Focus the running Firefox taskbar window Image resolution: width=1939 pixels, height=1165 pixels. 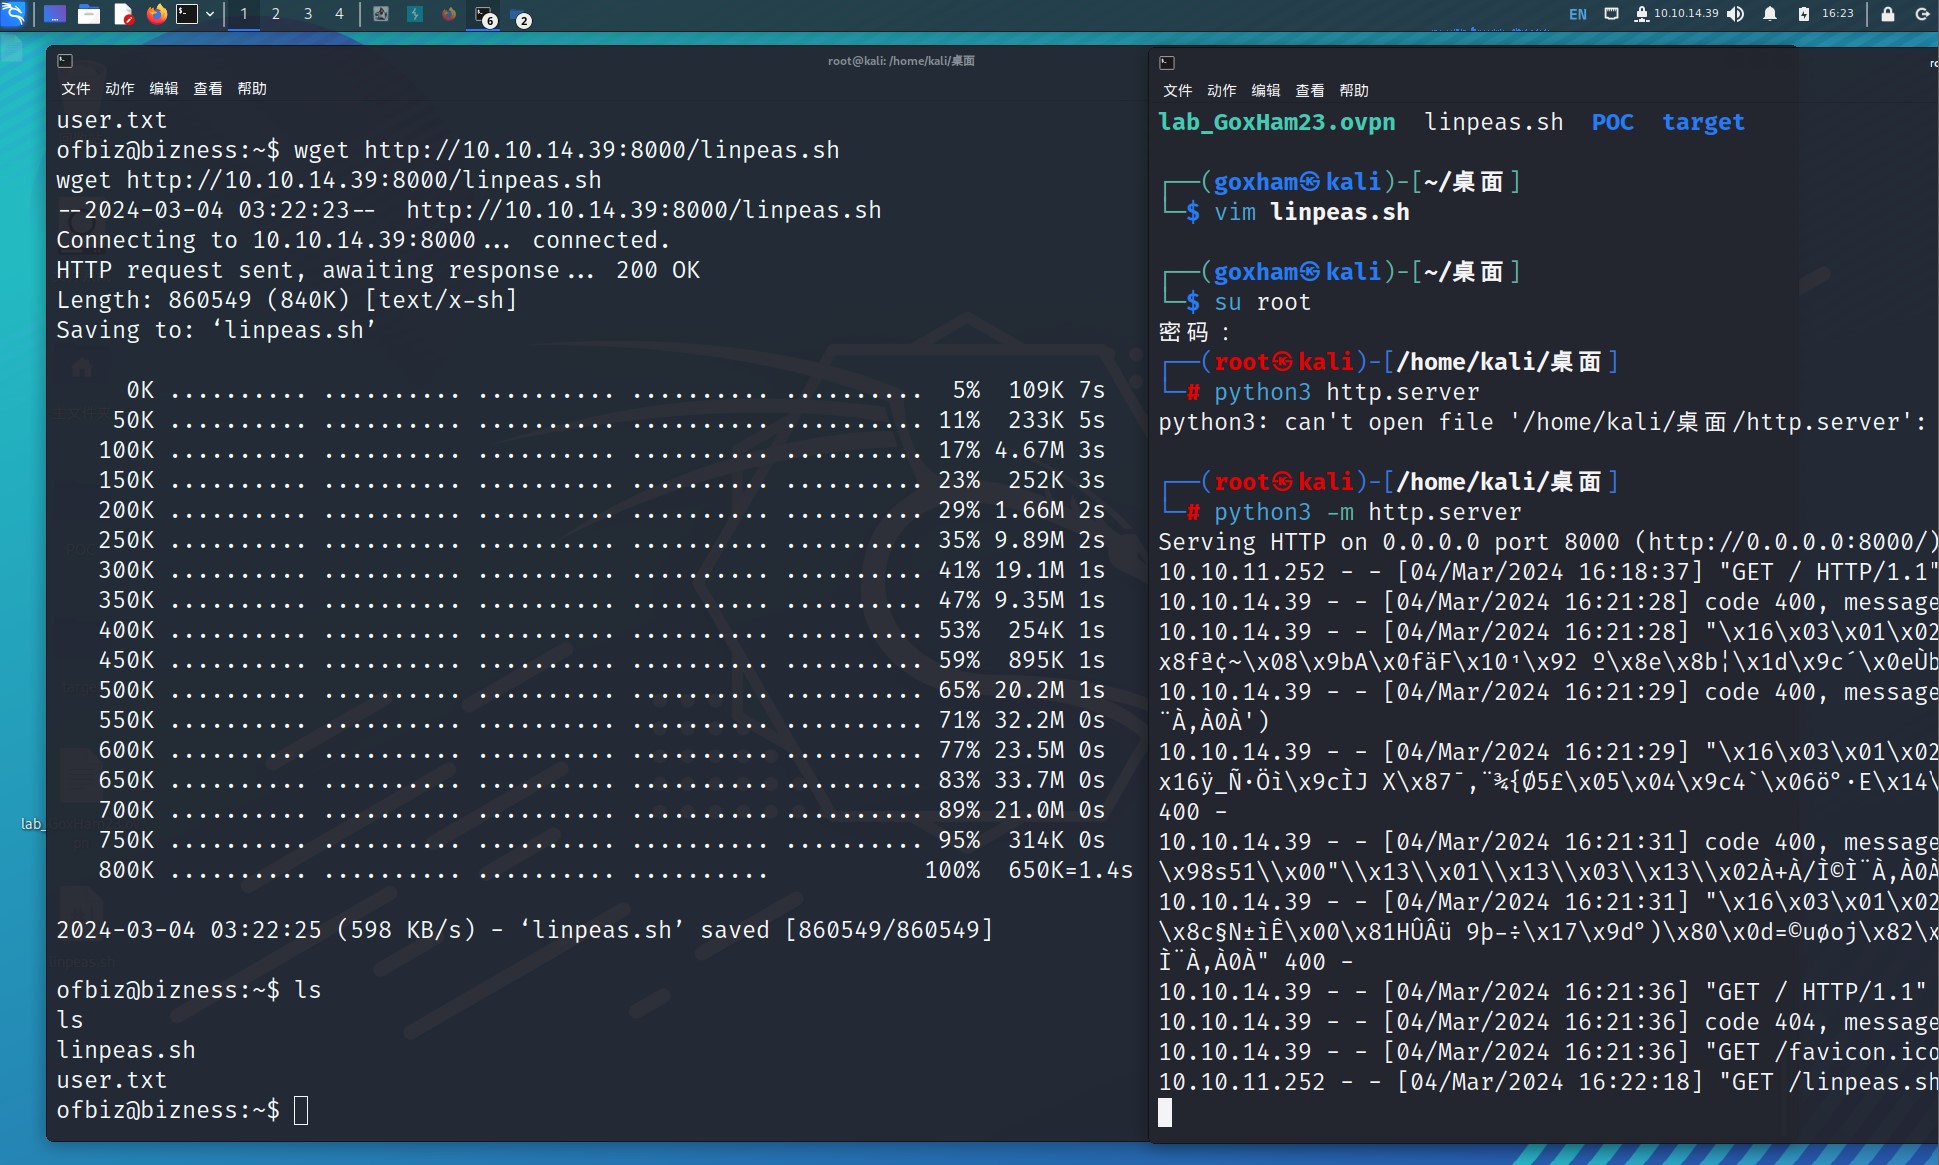tap(449, 14)
